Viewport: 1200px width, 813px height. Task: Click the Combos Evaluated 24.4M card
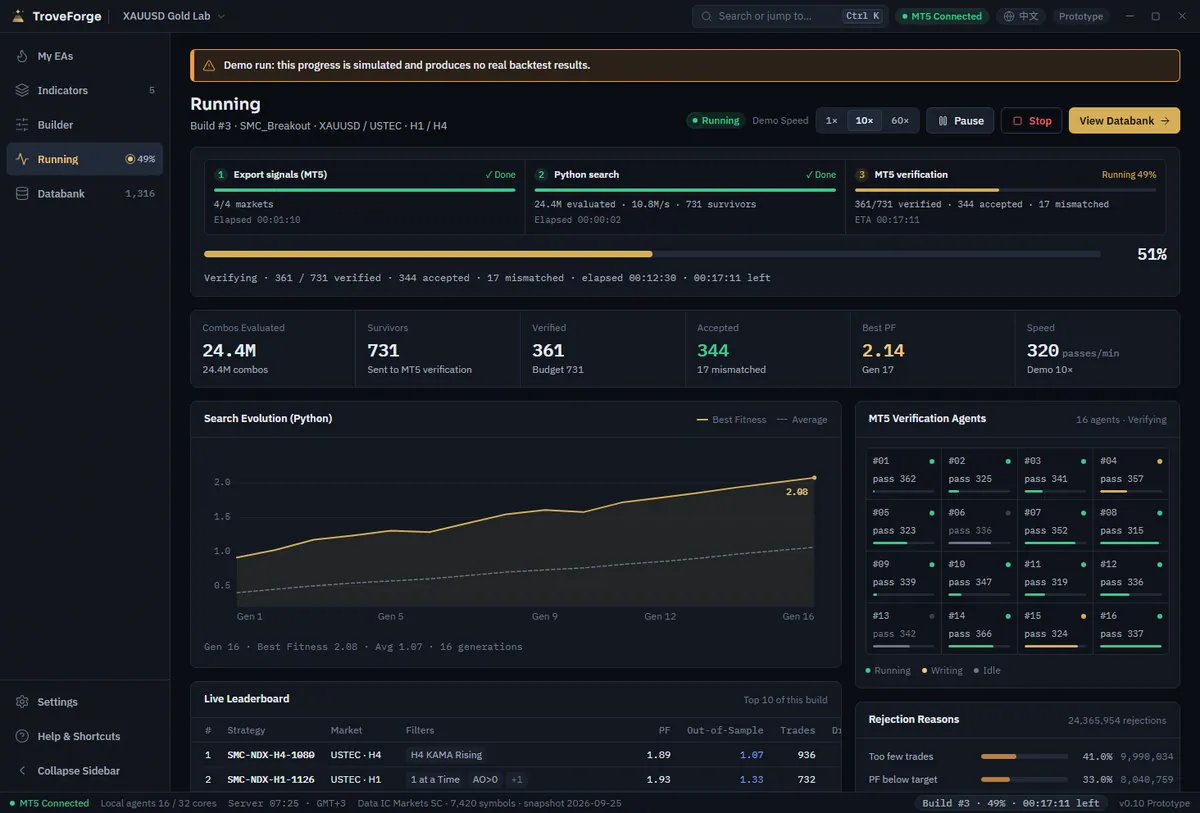[273, 350]
